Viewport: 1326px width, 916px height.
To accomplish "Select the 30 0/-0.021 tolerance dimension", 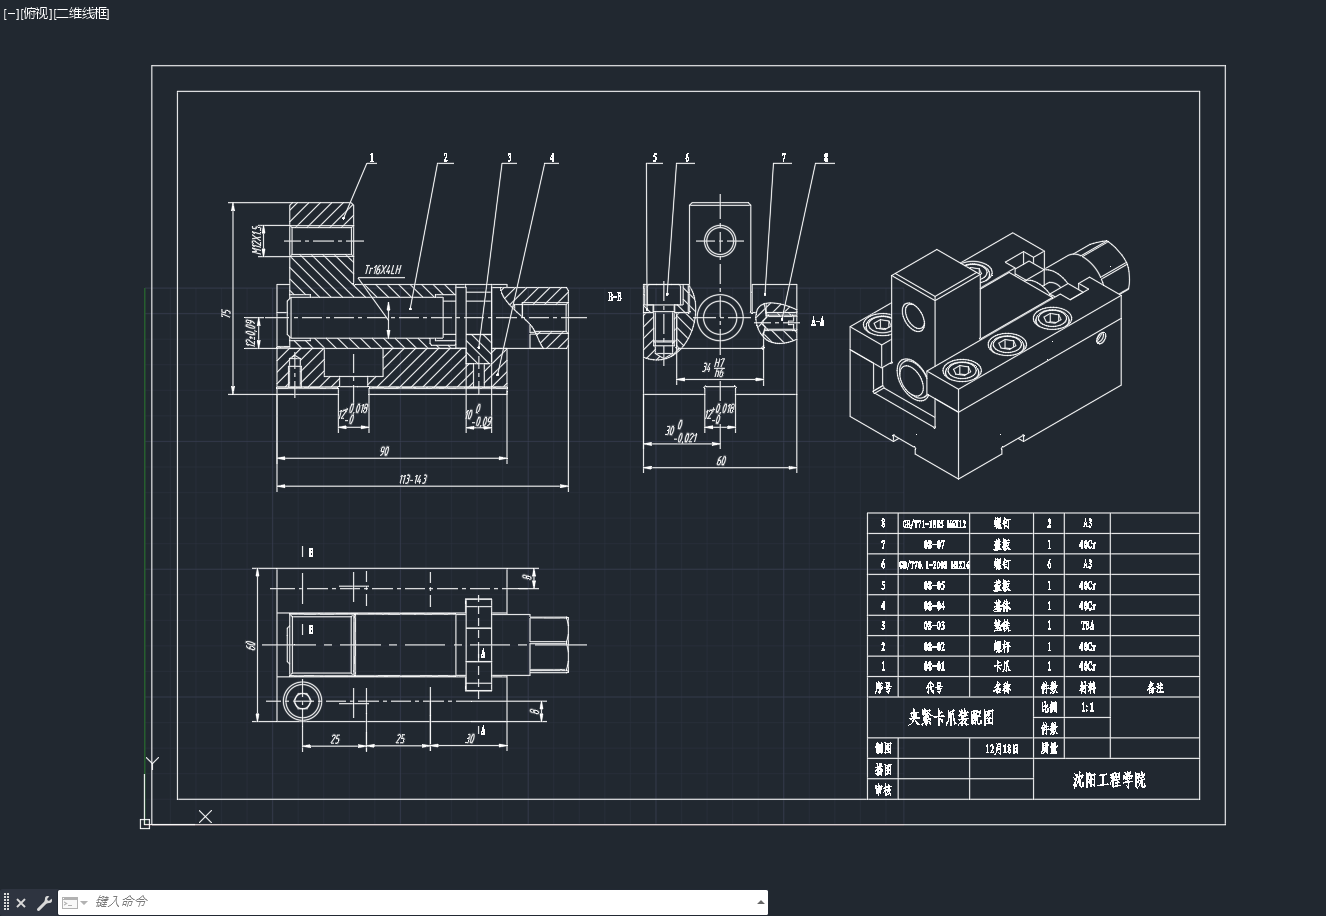I will click(x=680, y=431).
